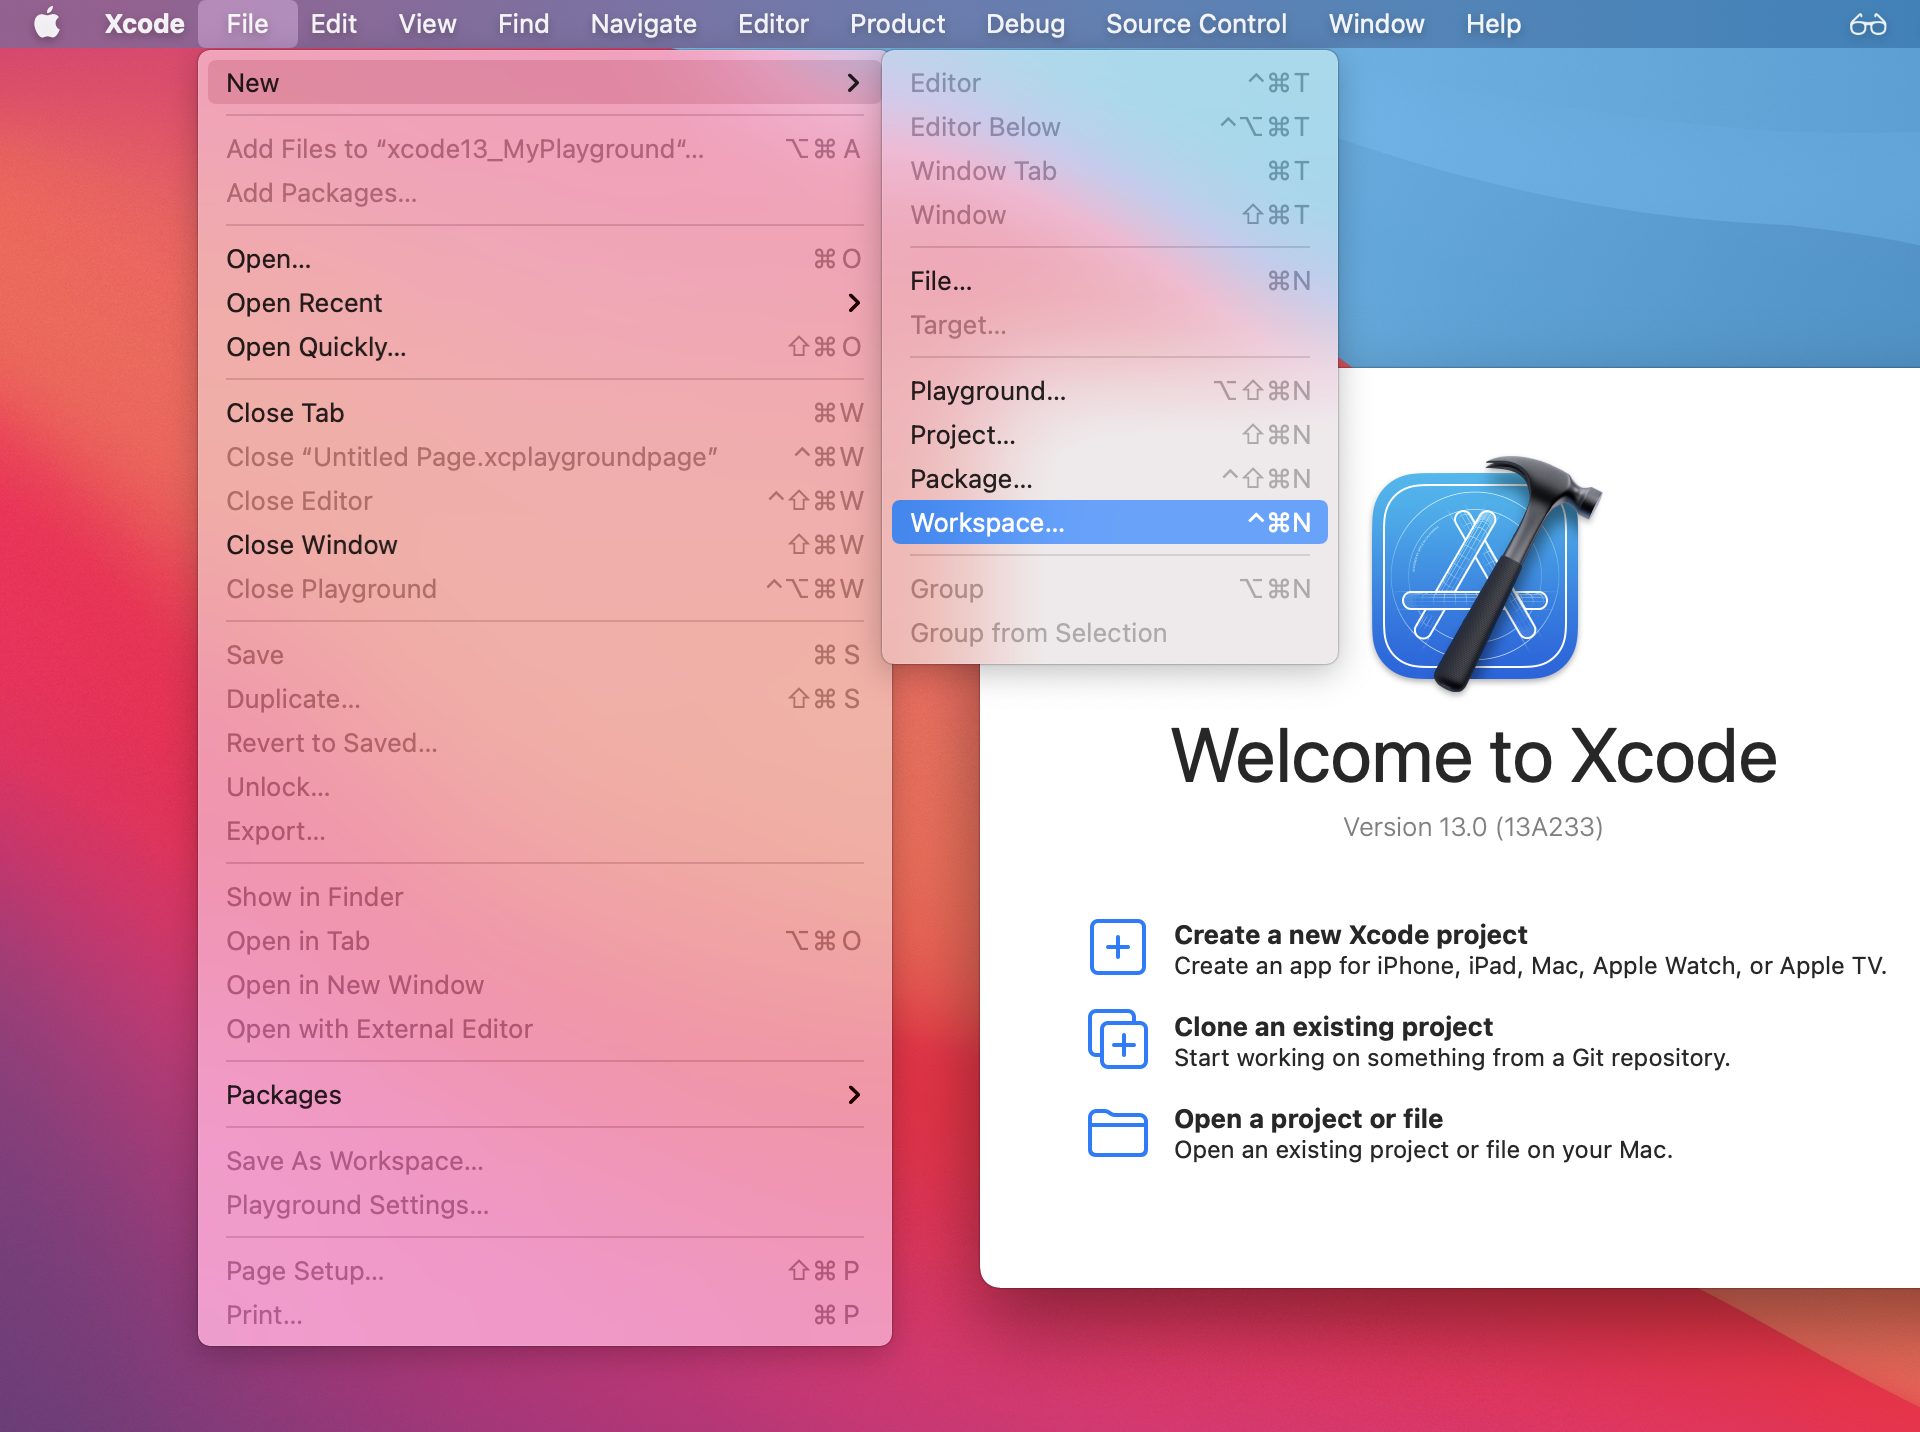1920x1432 pixels.
Task: Select Workspace... in the New submenu
Action: click(1110, 523)
